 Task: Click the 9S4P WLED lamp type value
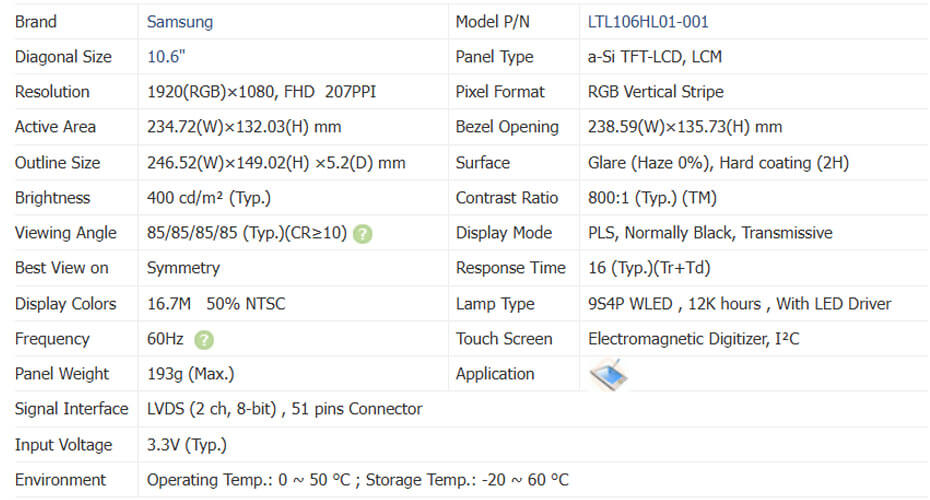pyautogui.click(x=739, y=304)
